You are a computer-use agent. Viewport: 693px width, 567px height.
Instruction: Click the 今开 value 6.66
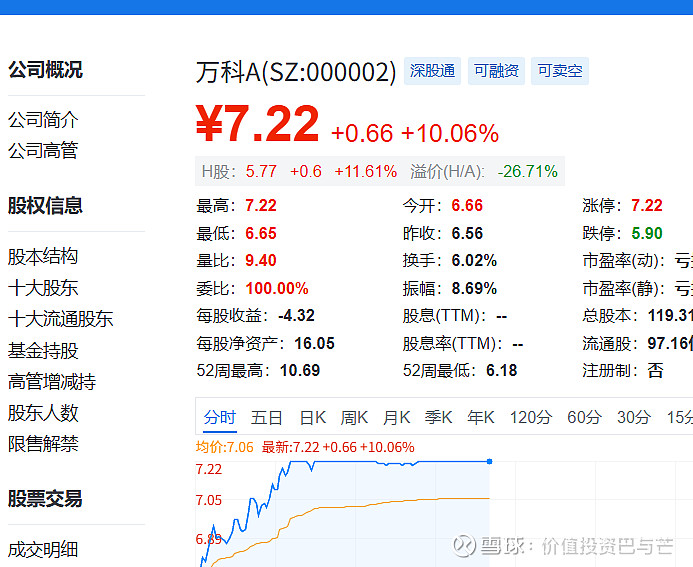point(467,205)
